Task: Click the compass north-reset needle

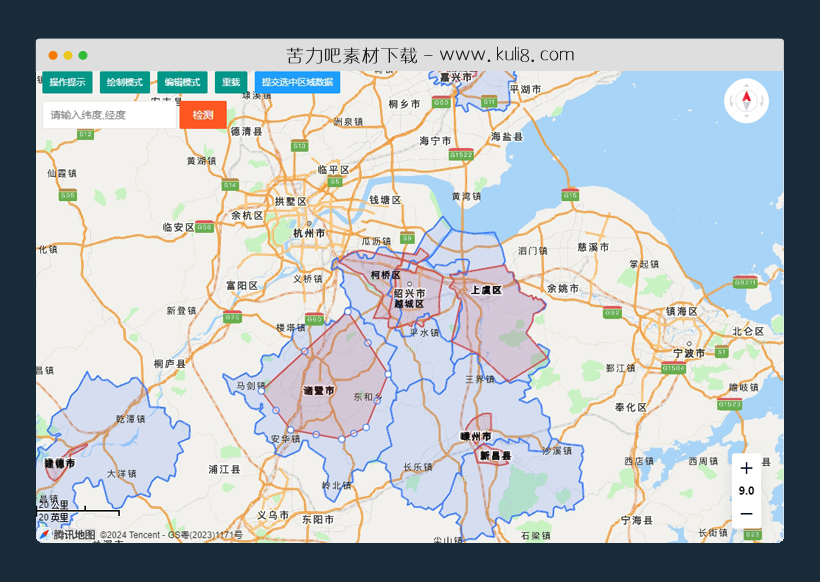Action: (746, 99)
